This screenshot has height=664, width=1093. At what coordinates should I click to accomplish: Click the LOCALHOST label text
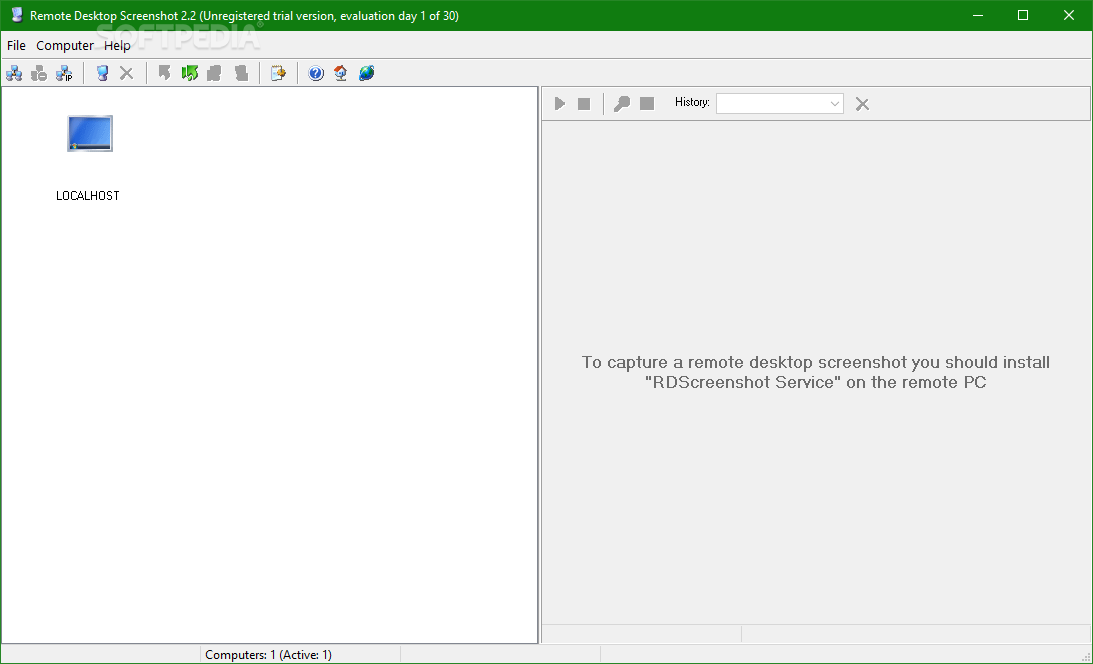88,196
